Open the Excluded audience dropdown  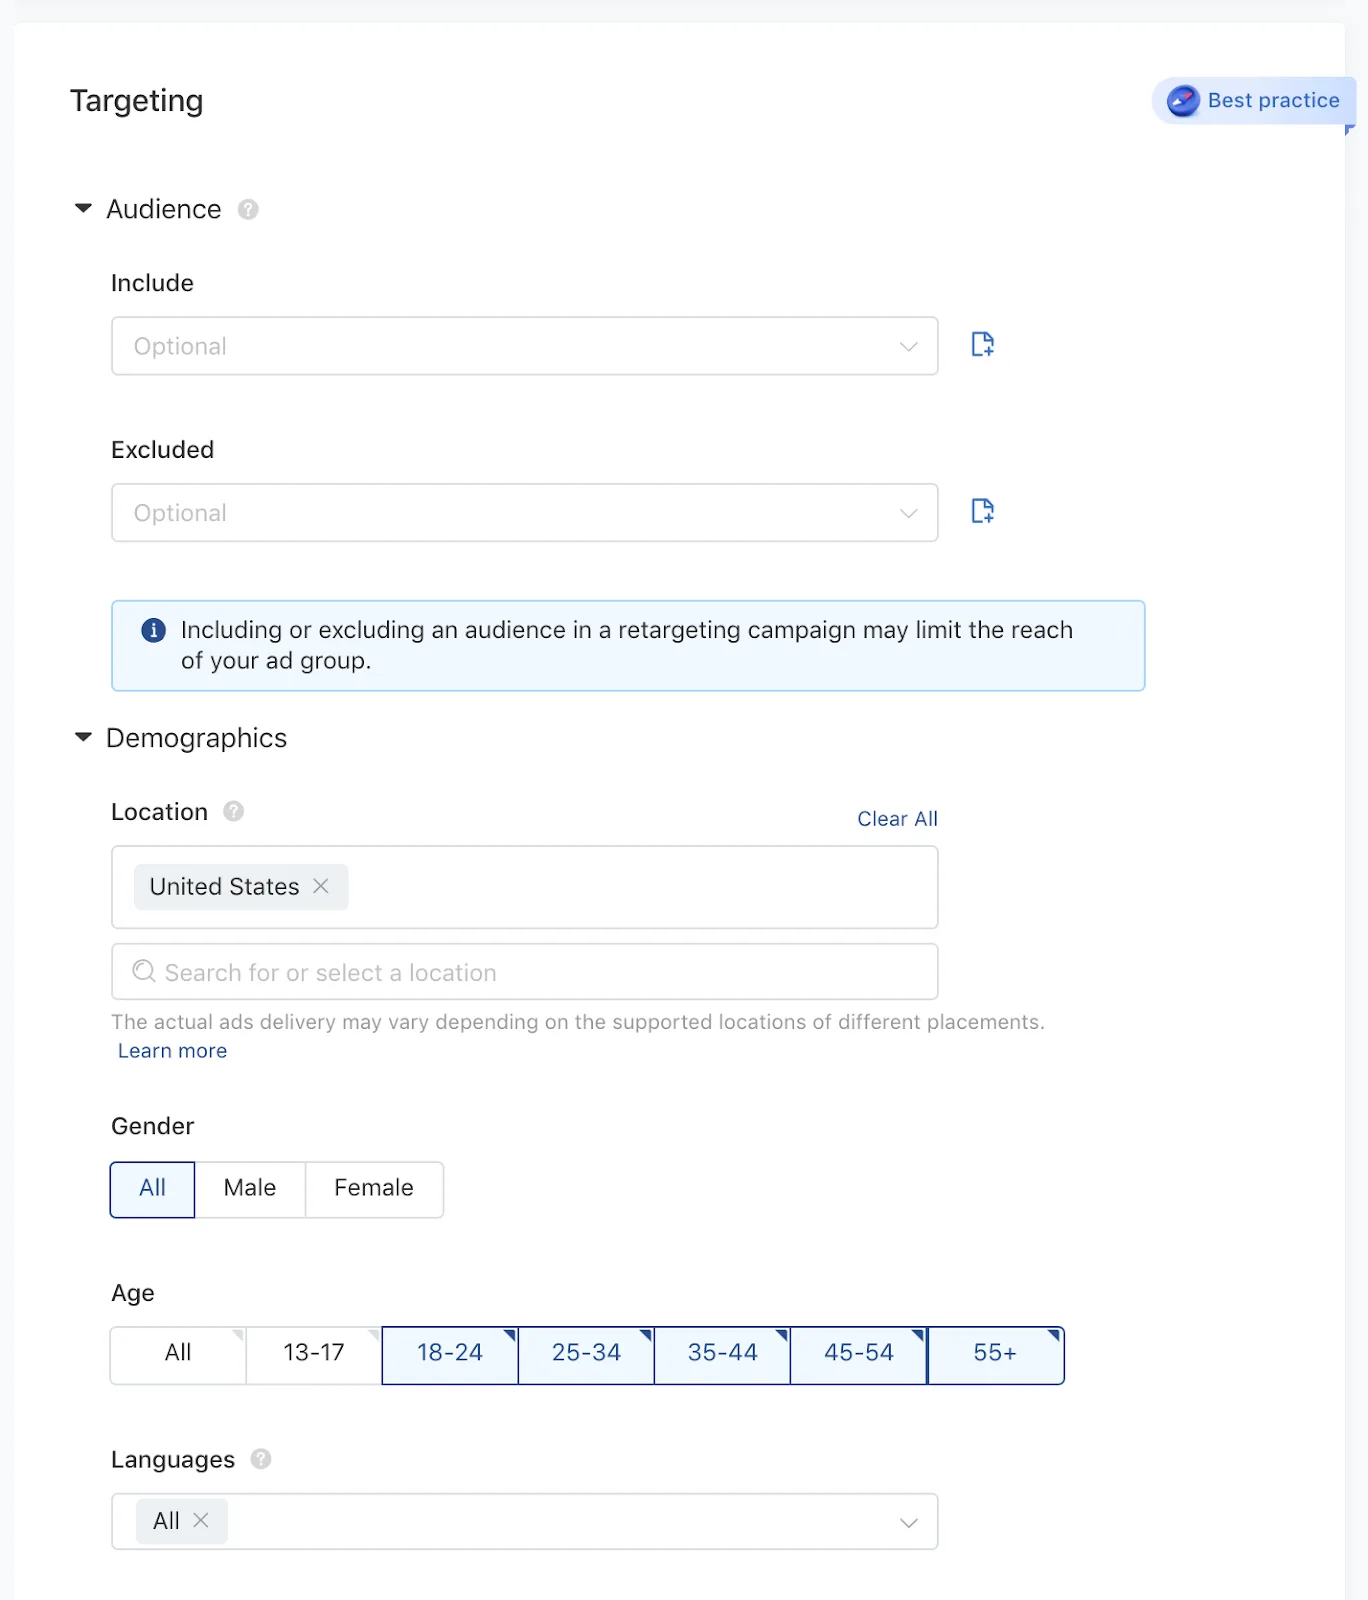[x=524, y=513]
